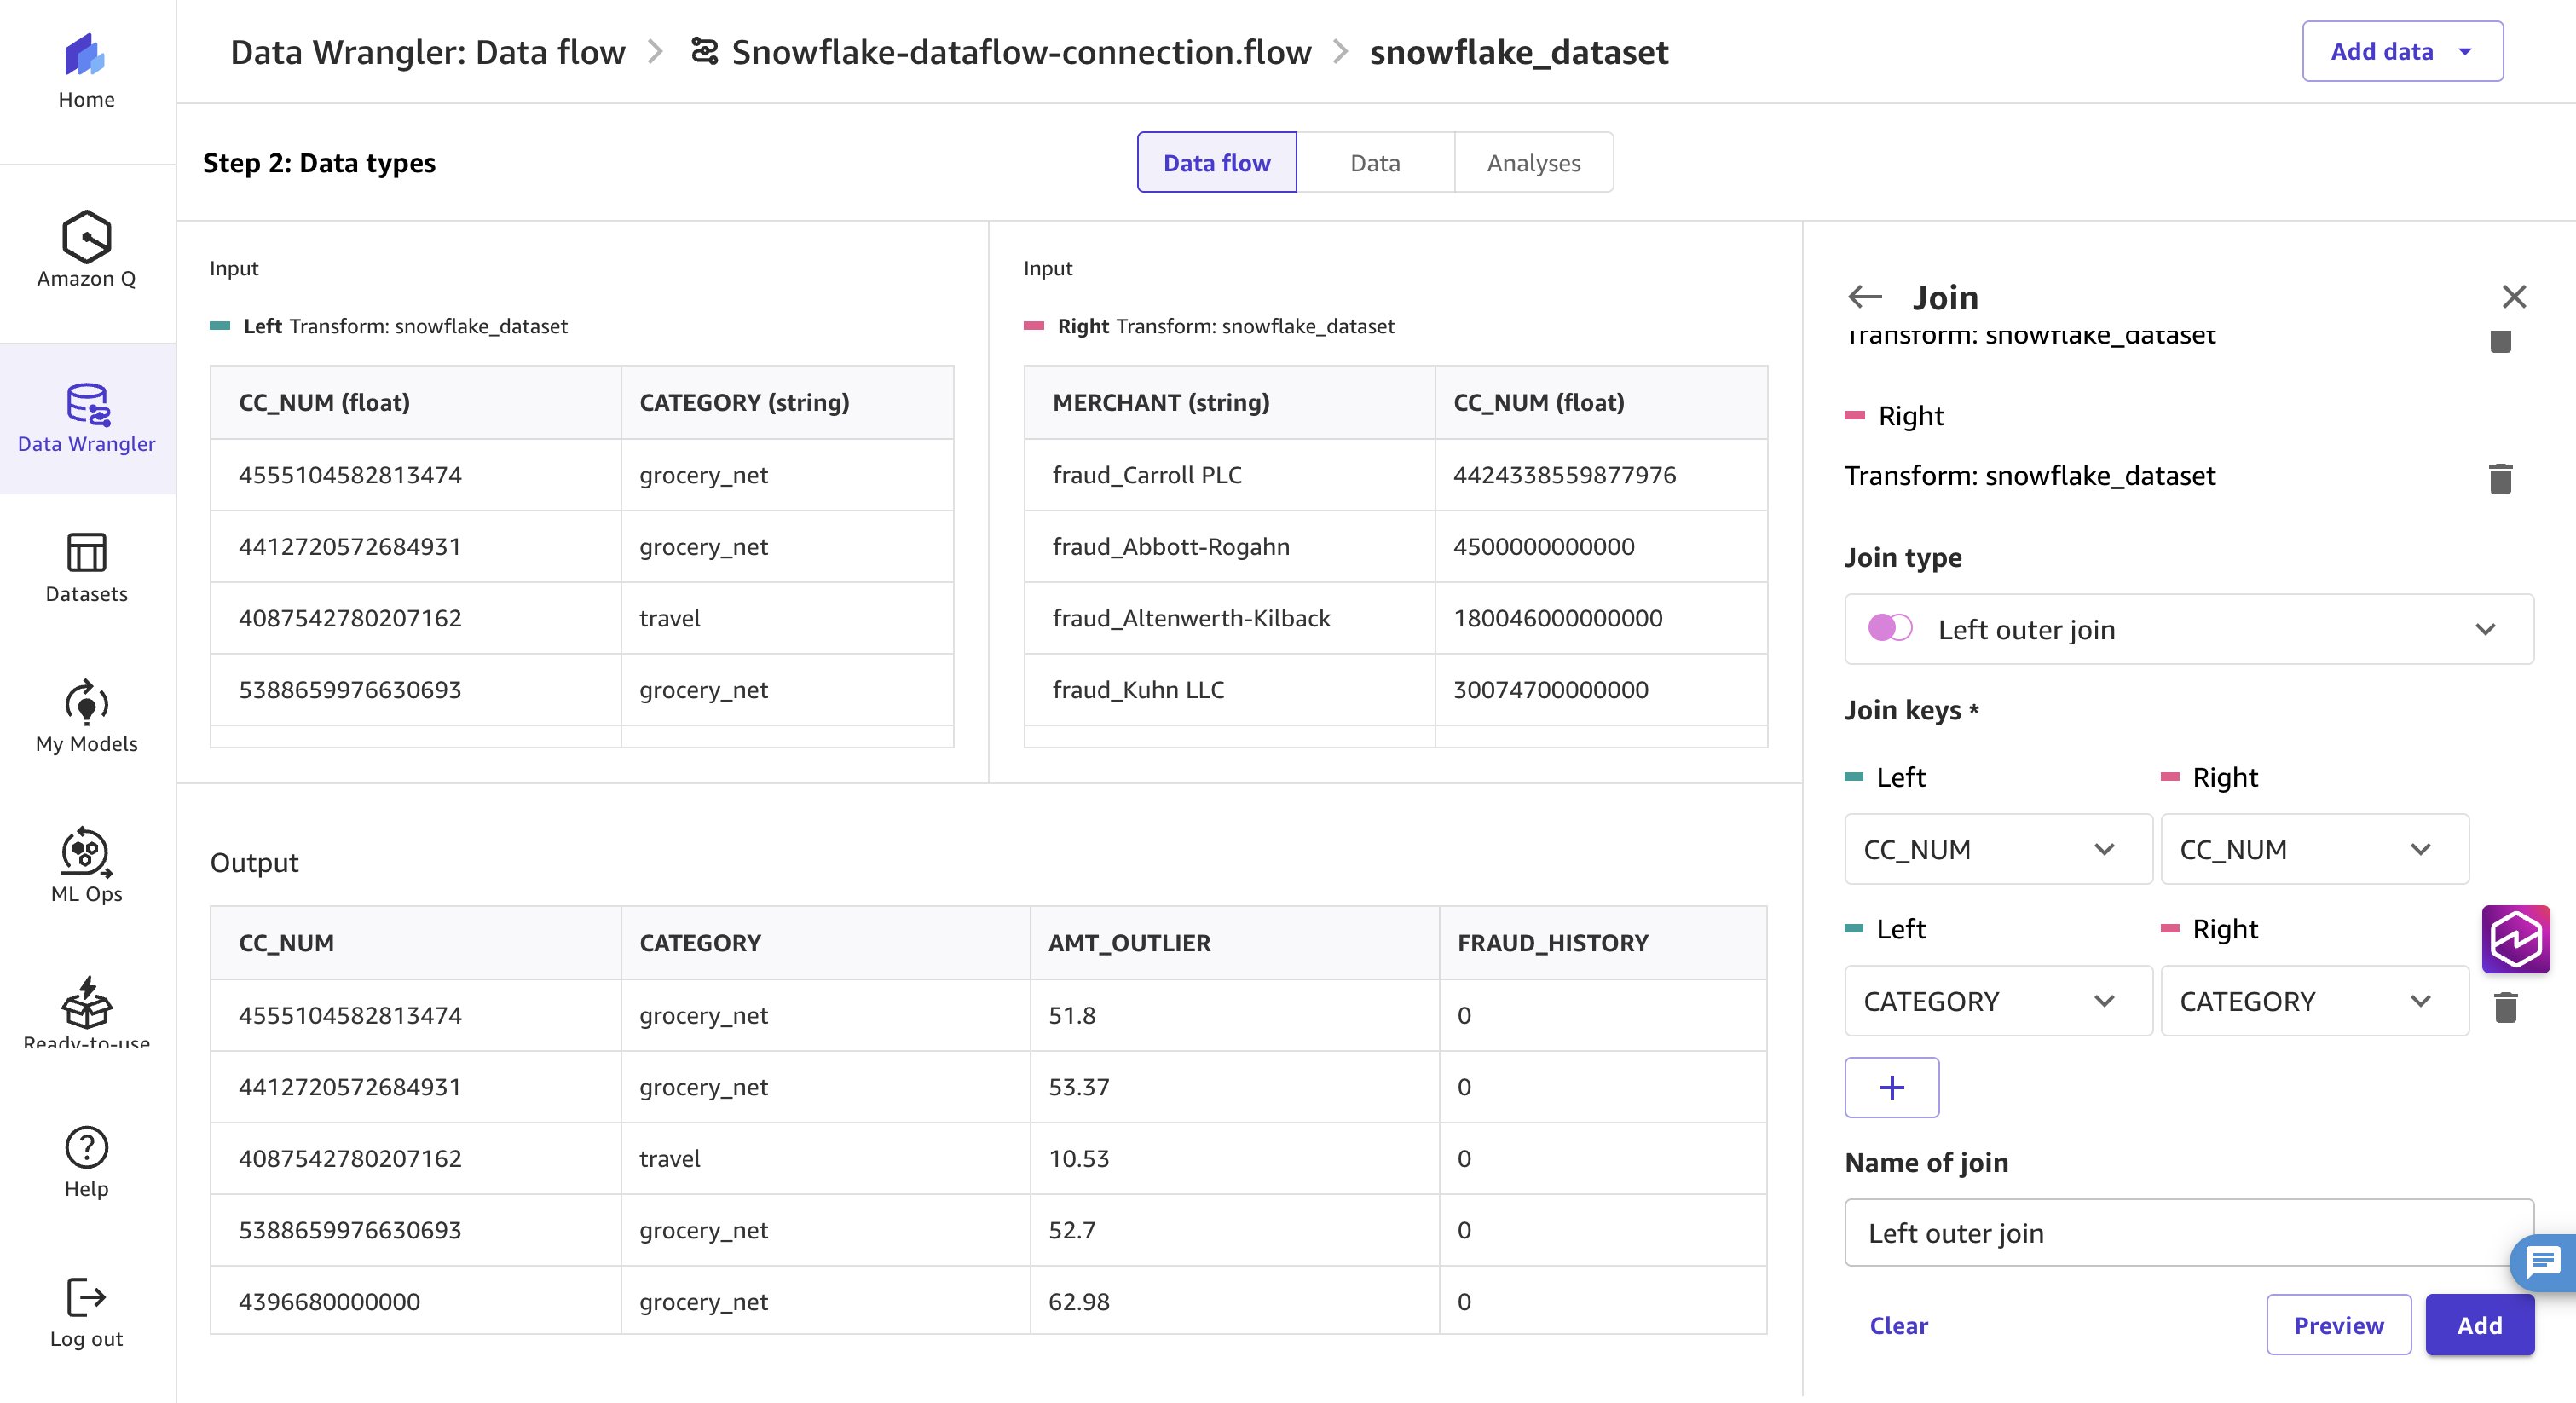Open Datasets section

coord(86,568)
